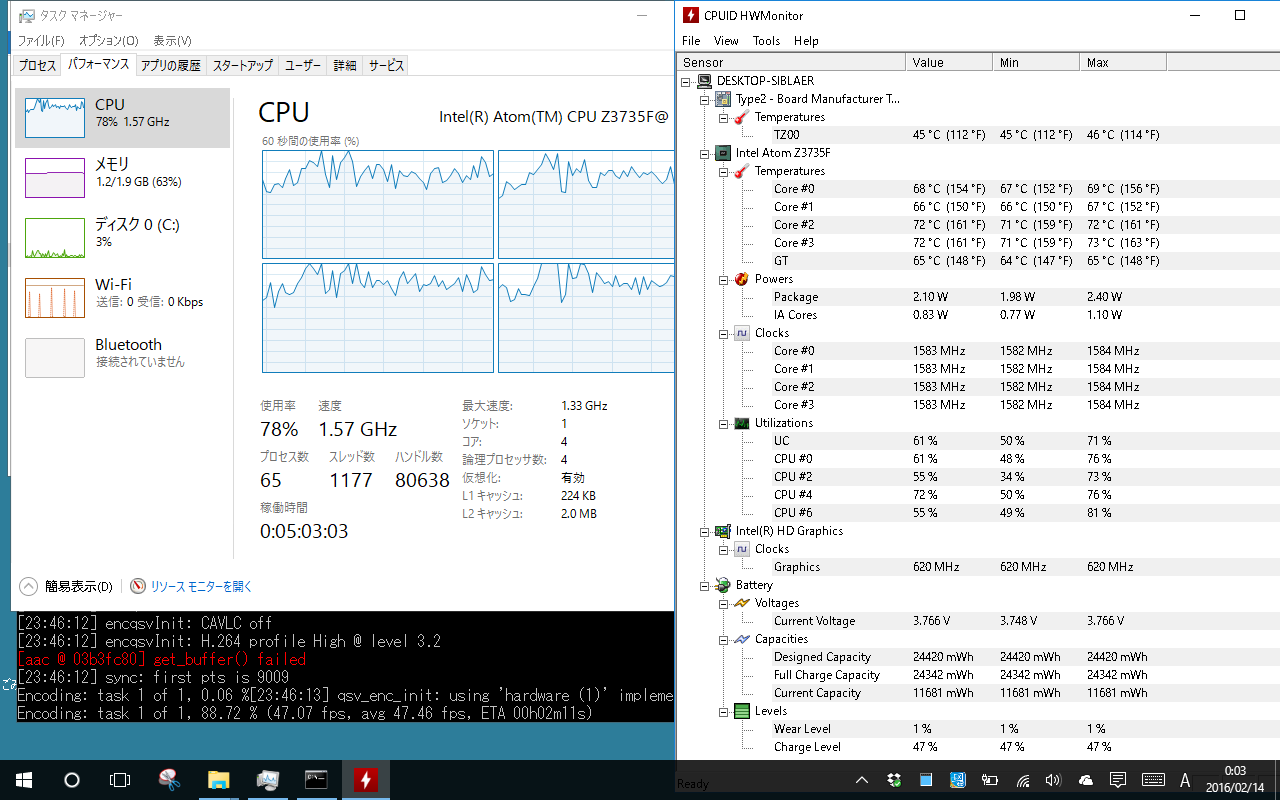Click the Max column header
Image resolution: width=1280 pixels, height=800 pixels.
click(x=1123, y=62)
